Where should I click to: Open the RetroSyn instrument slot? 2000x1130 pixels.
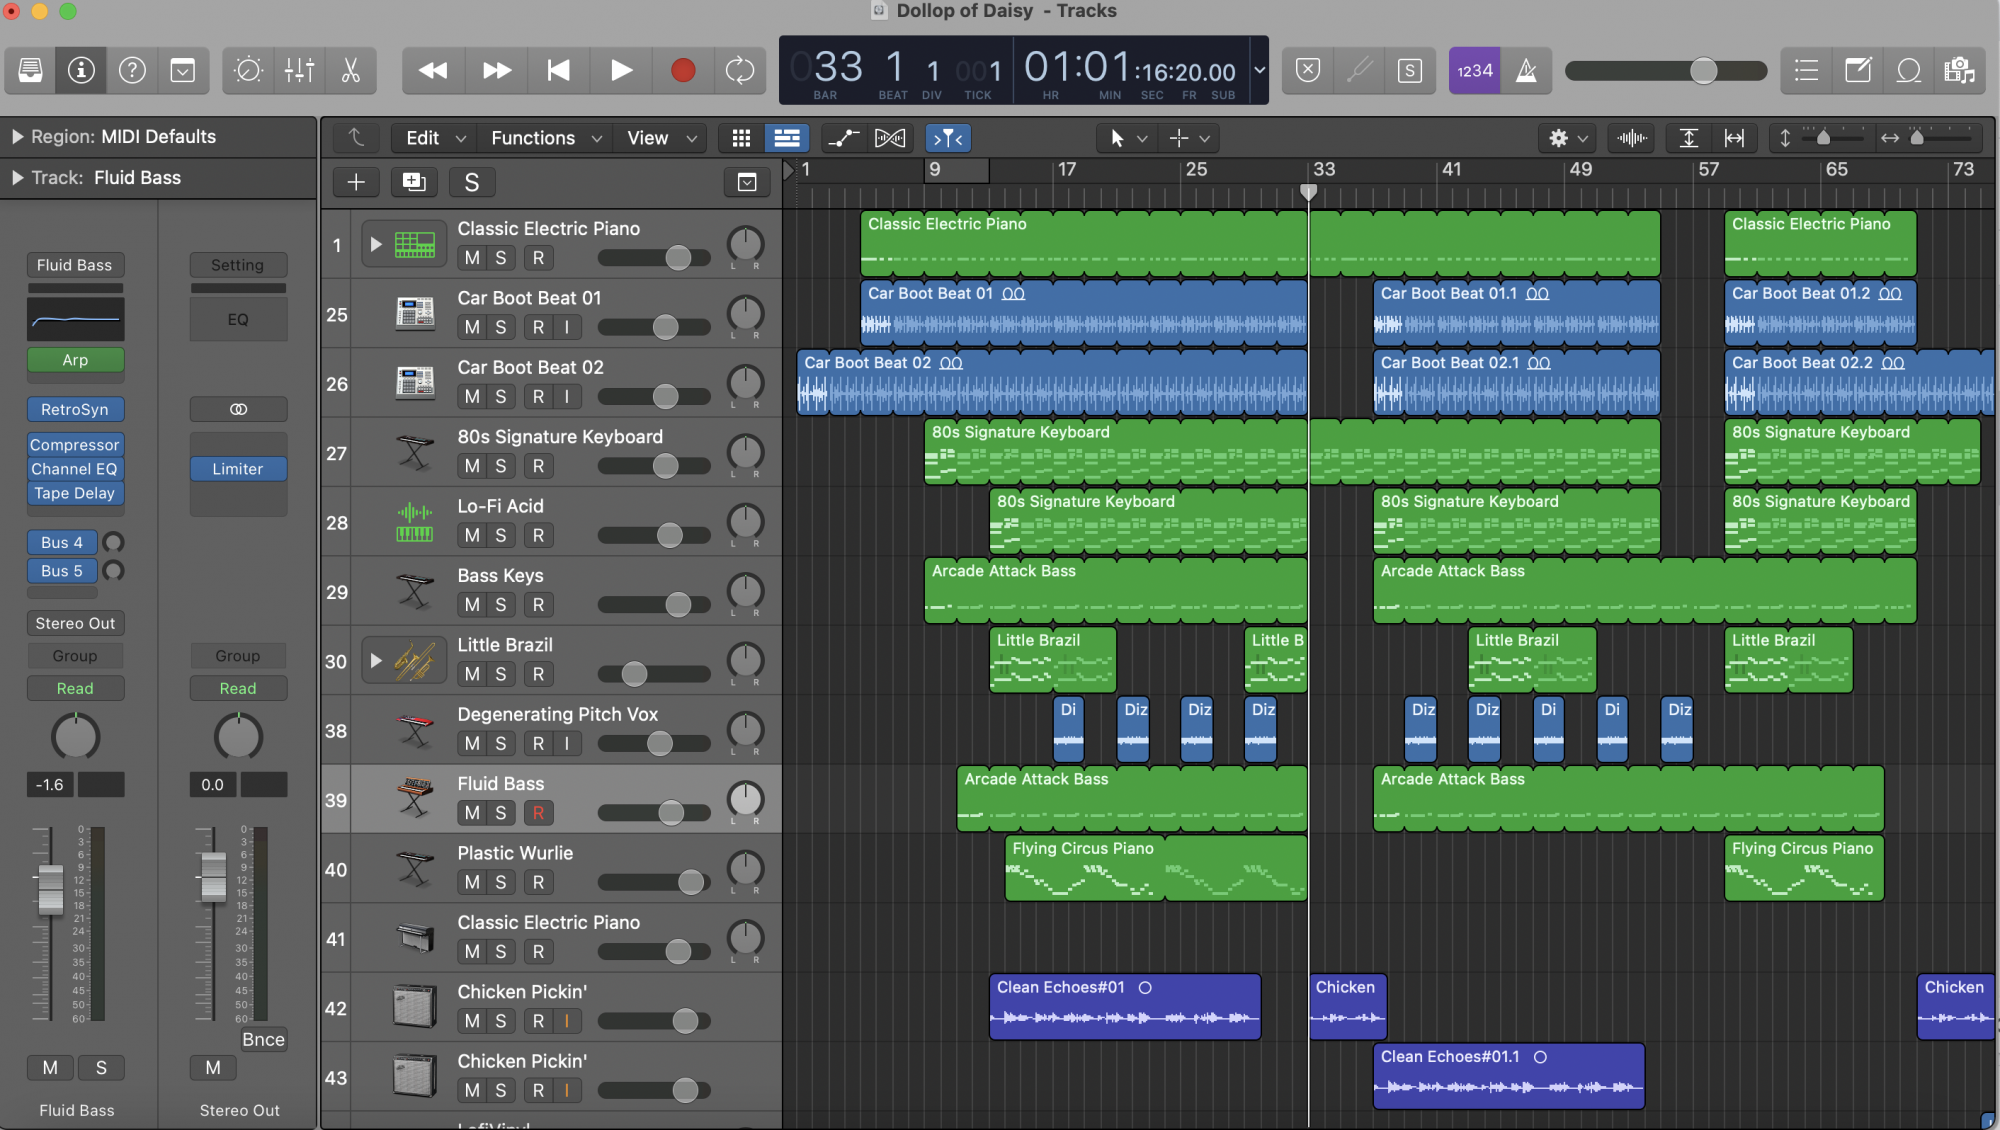click(75, 409)
